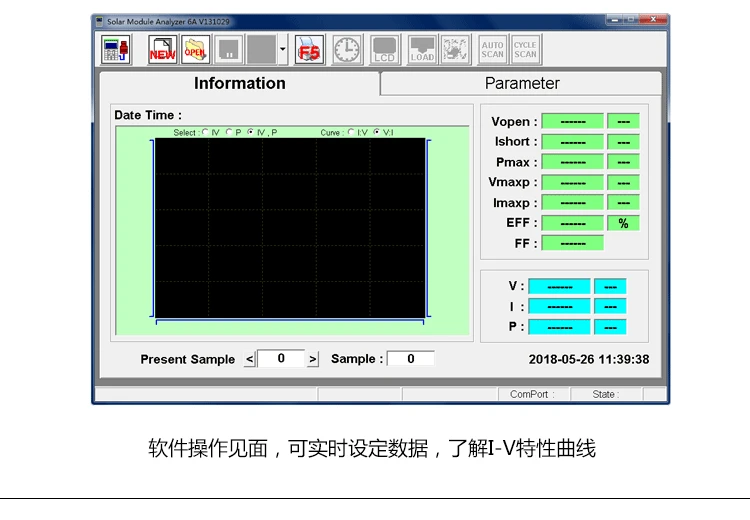Select the IV , P radio button
Viewport: 750px width, 520px height.
coord(251,132)
